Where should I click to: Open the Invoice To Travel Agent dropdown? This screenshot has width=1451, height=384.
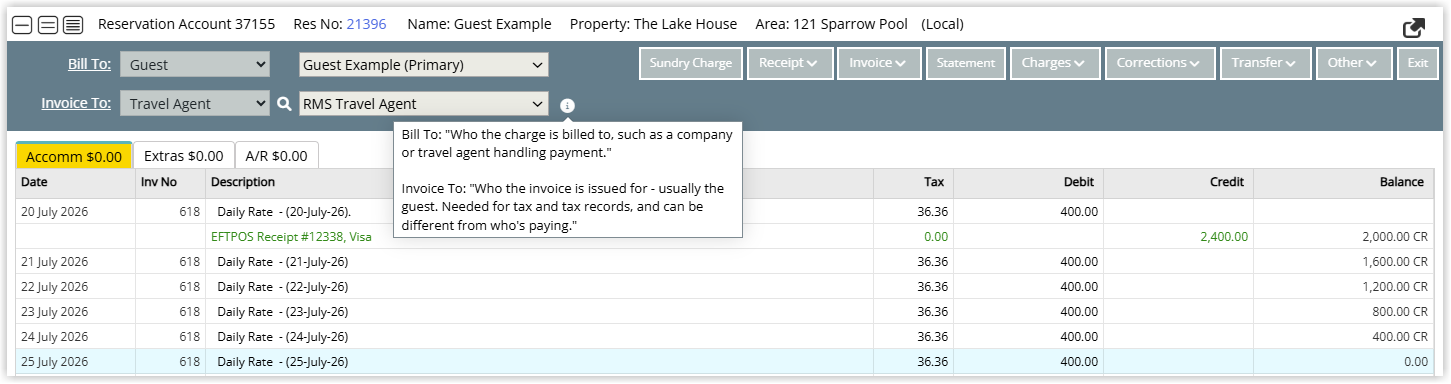click(195, 103)
